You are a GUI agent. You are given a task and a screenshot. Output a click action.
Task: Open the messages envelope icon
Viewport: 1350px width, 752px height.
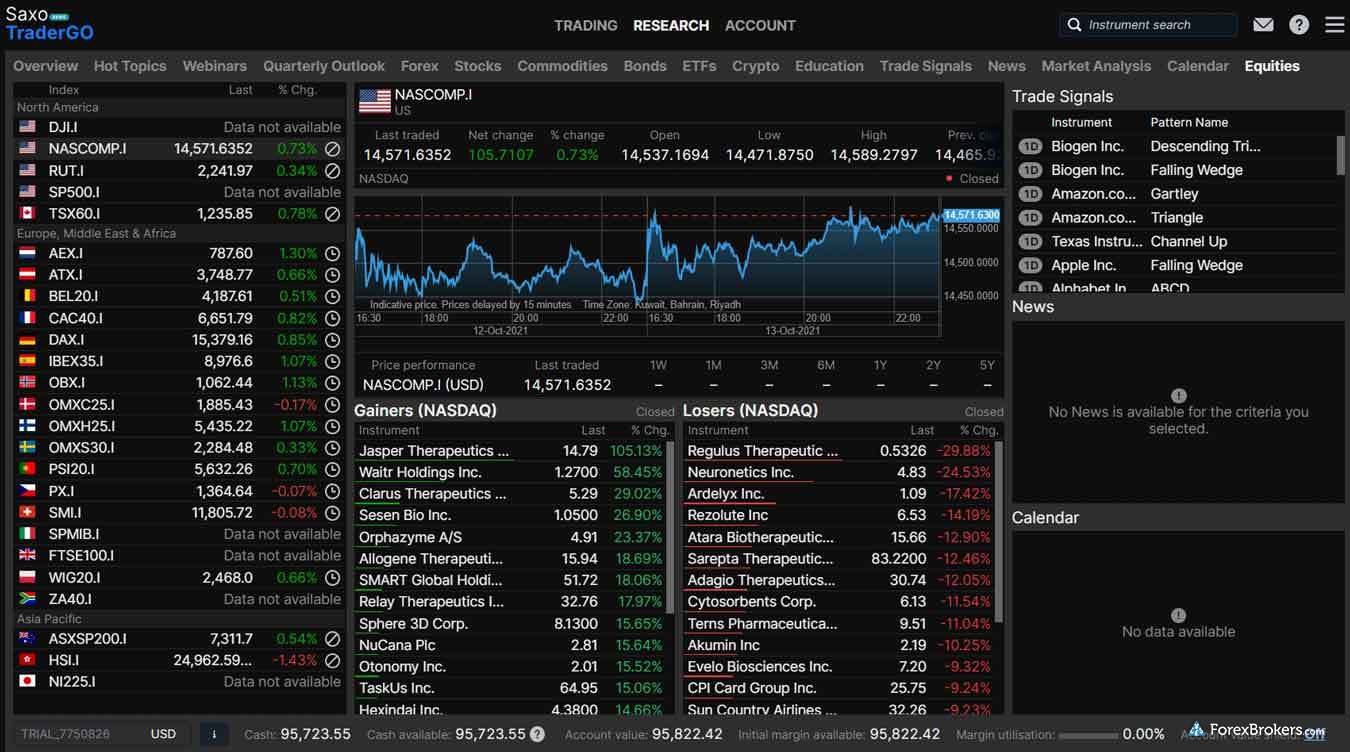point(1263,25)
